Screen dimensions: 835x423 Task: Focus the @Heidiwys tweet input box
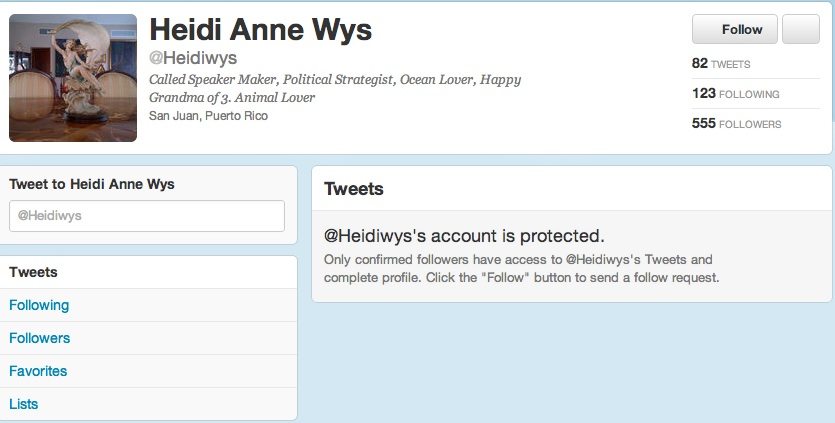coord(147,216)
